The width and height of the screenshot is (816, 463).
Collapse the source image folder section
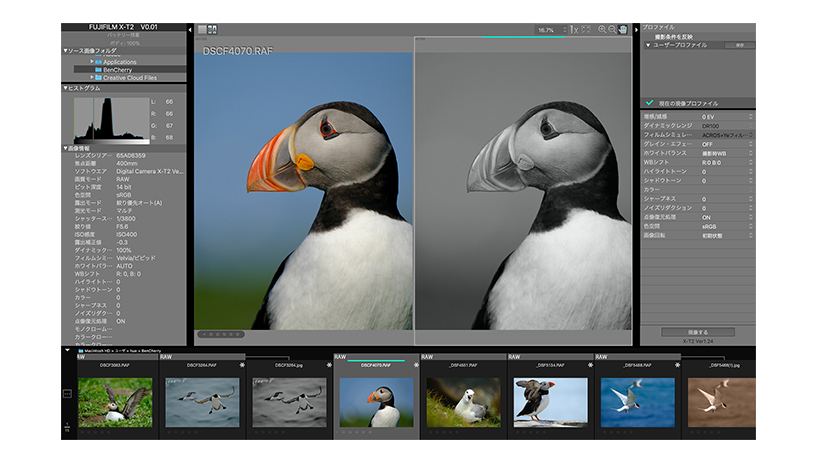(66, 50)
